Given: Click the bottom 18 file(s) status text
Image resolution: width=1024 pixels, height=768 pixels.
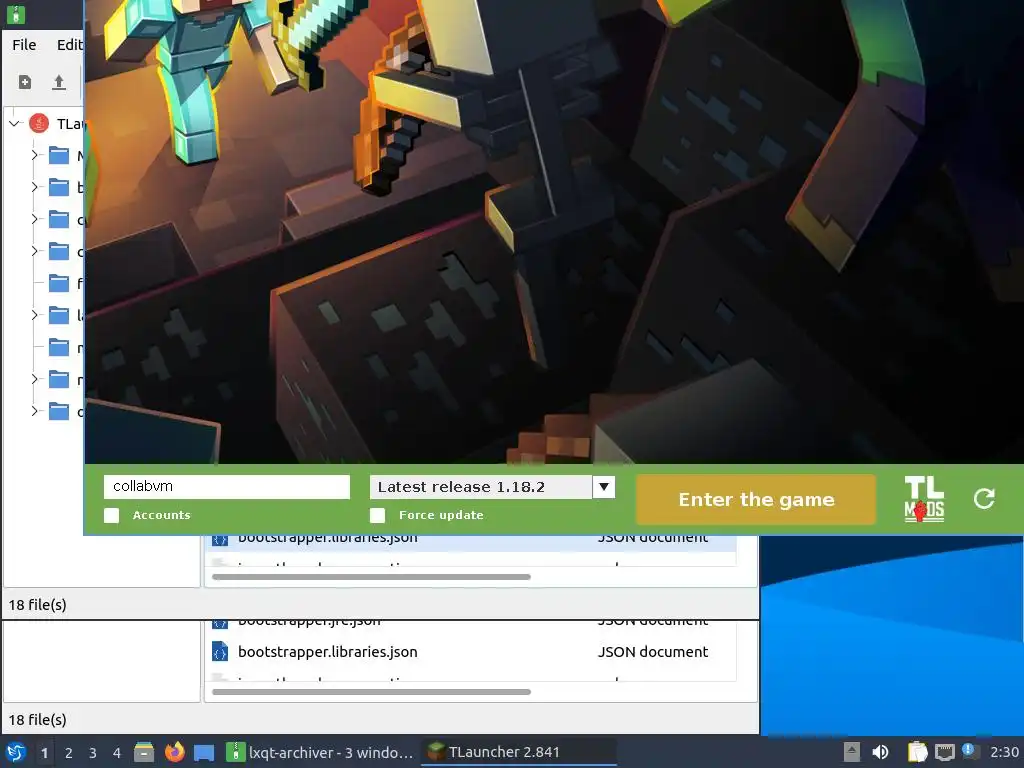Looking at the screenshot, I should point(37,720).
